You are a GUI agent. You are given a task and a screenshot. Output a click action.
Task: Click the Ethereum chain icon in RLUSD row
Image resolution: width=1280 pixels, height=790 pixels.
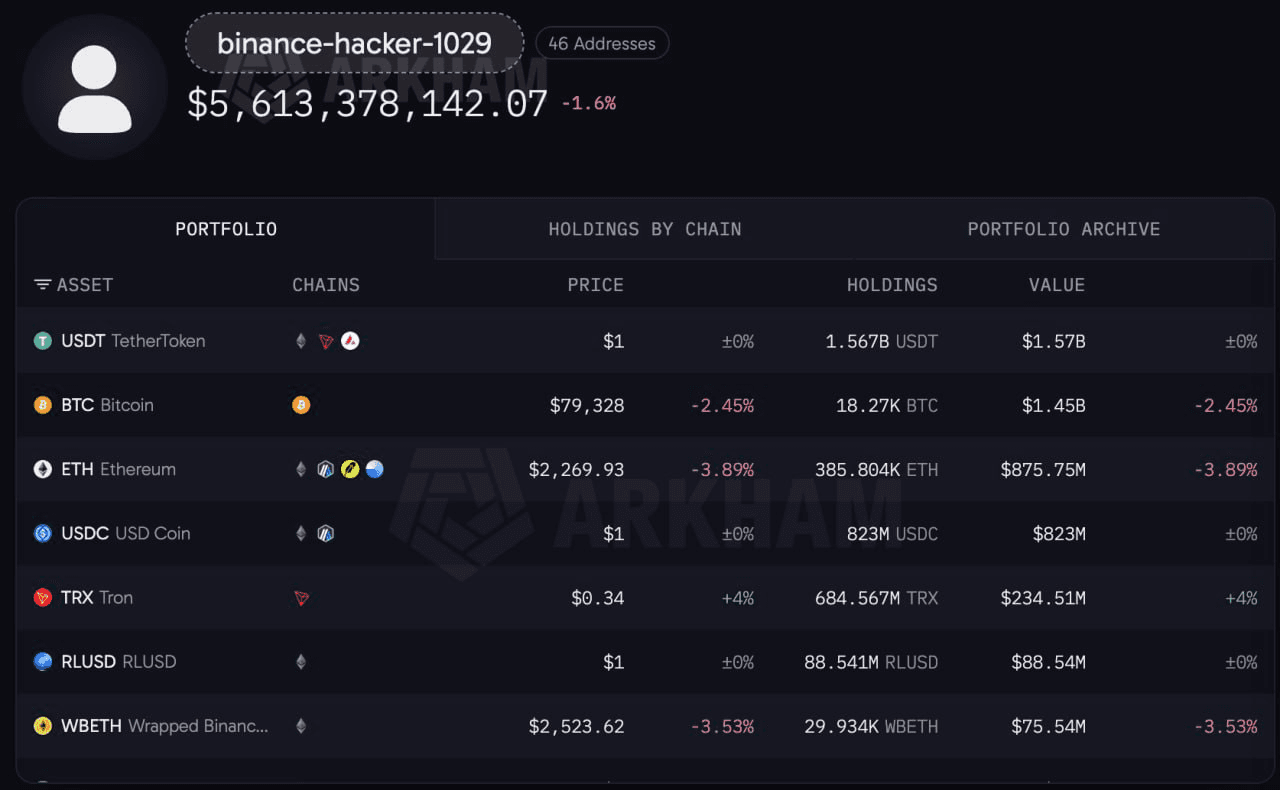tap(301, 661)
